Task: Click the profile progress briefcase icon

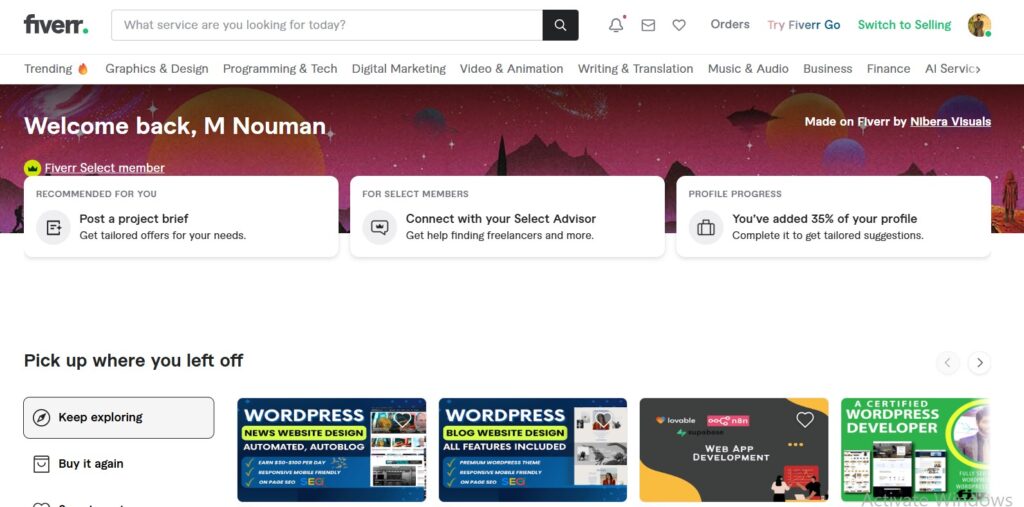Action: [706, 227]
